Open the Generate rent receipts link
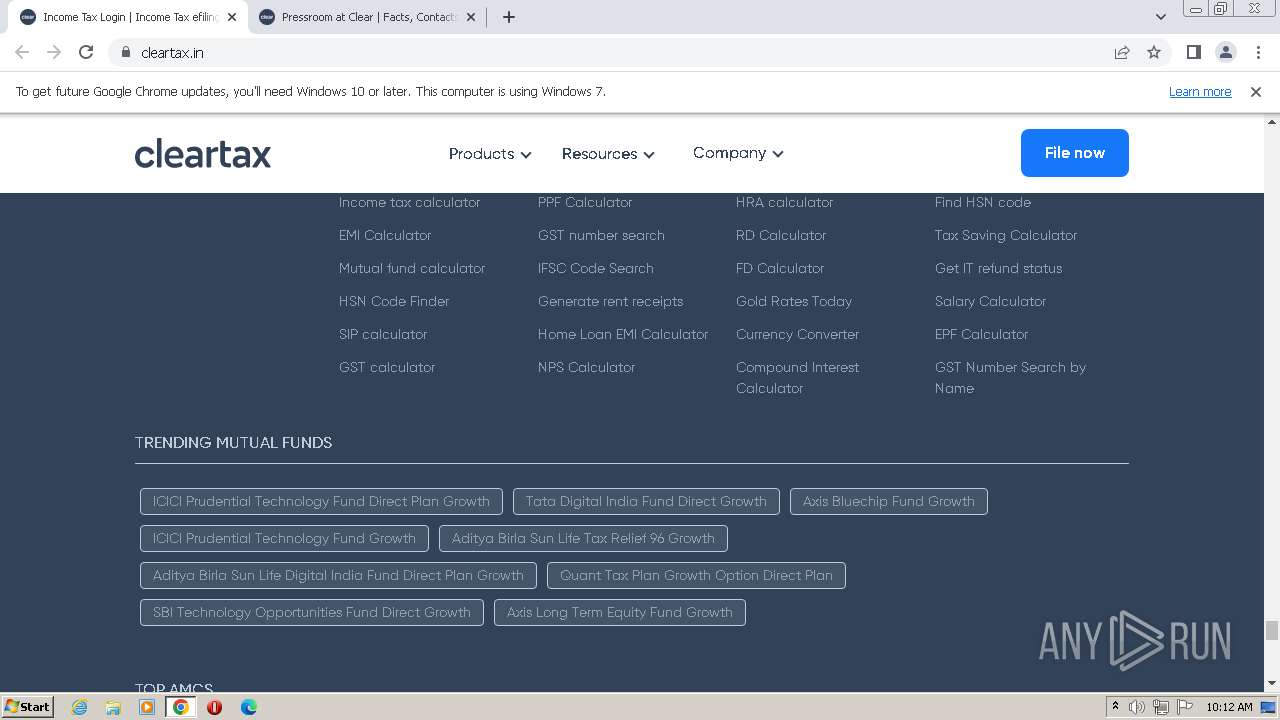Image resolution: width=1280 pixels, height=720 pixels. [x=610, y=301]
